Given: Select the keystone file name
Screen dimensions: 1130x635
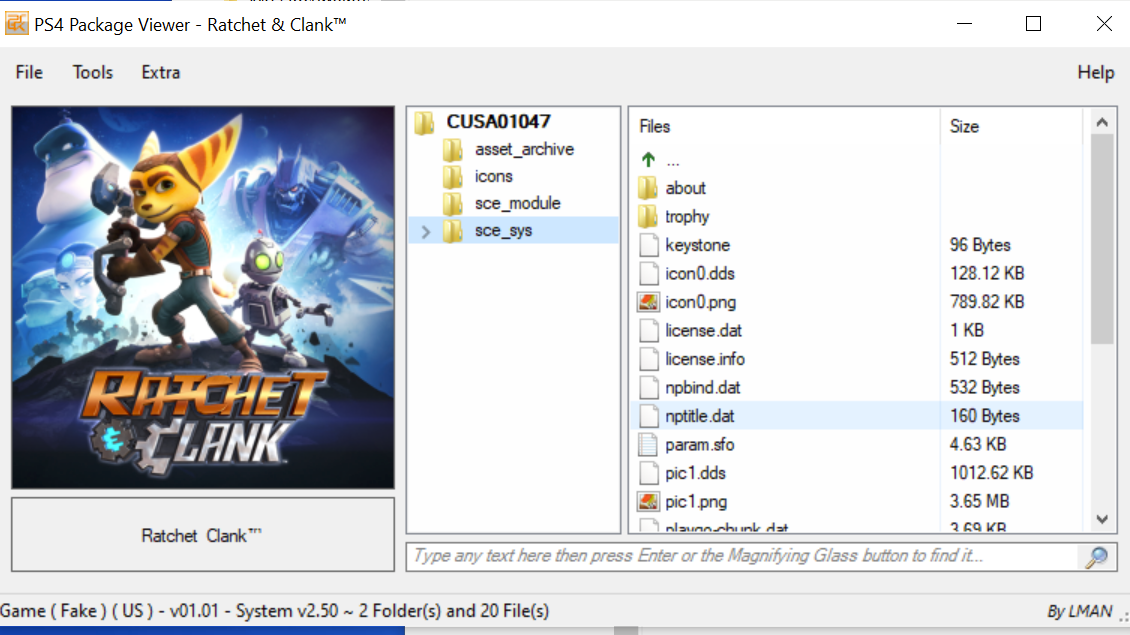Looking at the screenshot, I should 697,245.
